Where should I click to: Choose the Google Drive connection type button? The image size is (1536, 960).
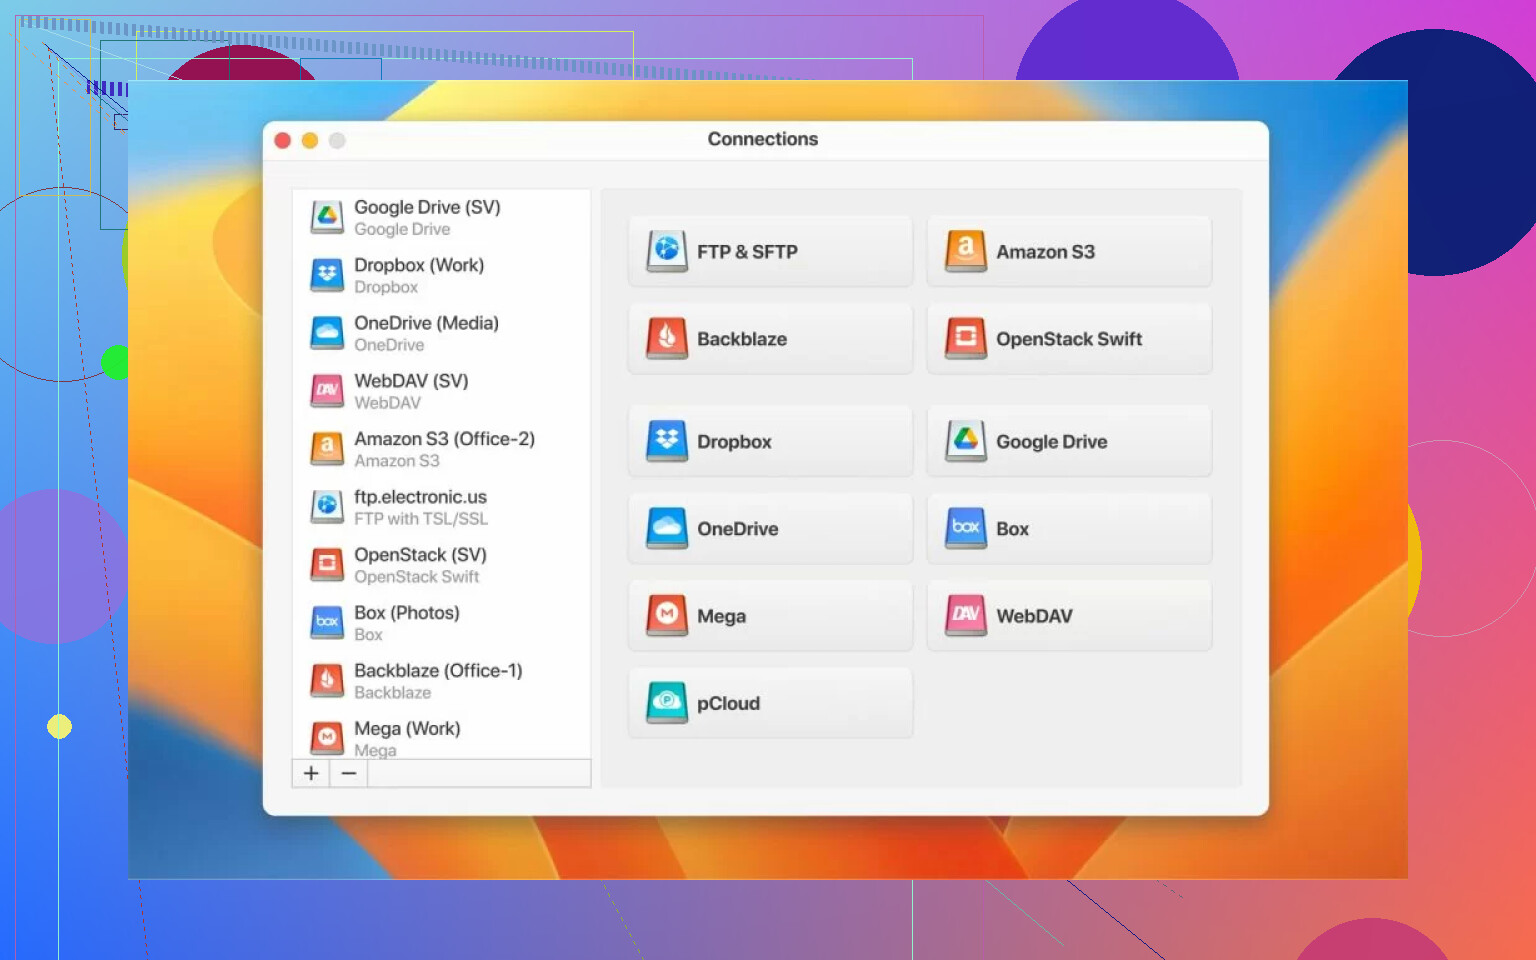pyautogui.click(x=1069, y=441)
